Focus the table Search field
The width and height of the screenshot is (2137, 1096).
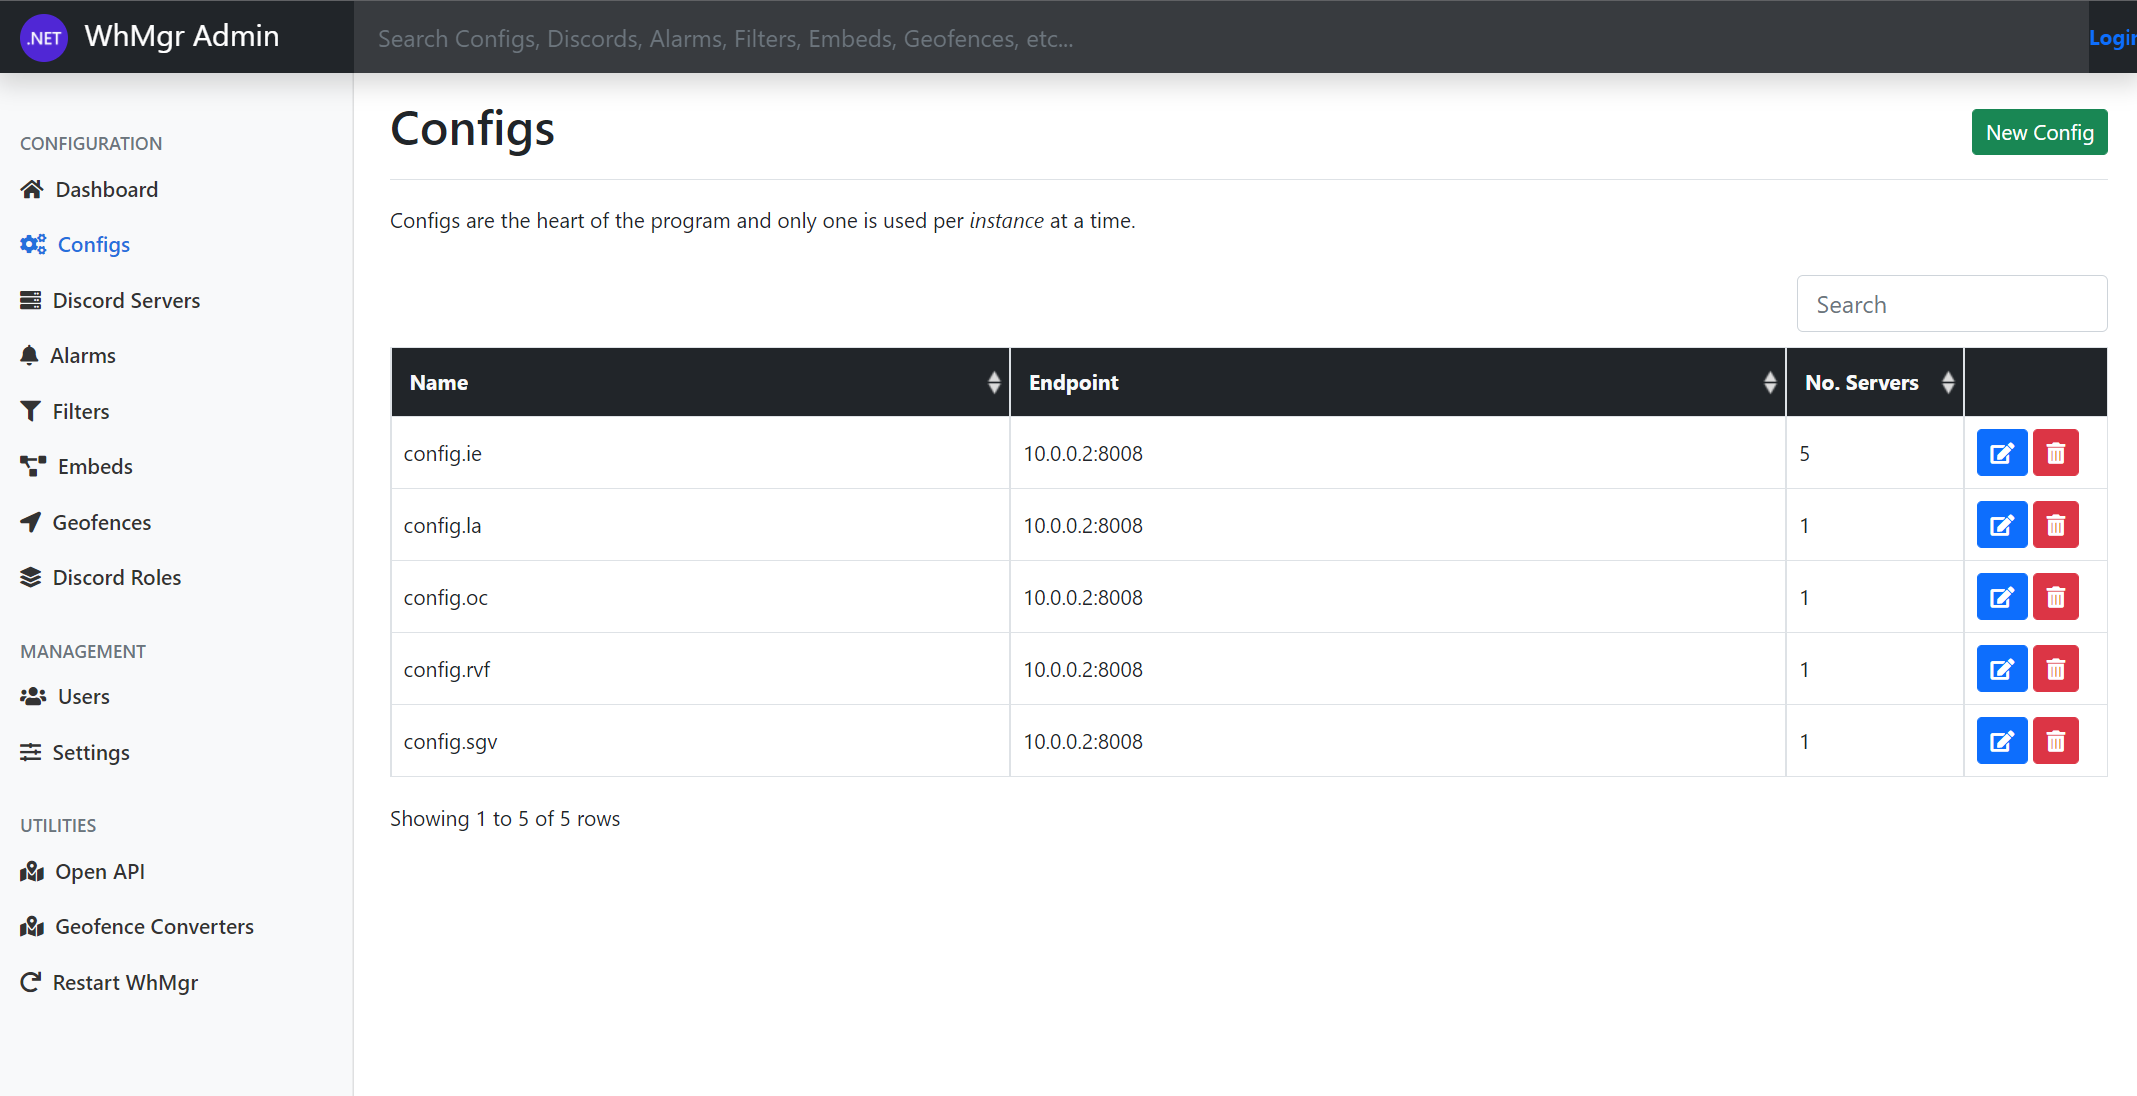tap(1951, 304)
